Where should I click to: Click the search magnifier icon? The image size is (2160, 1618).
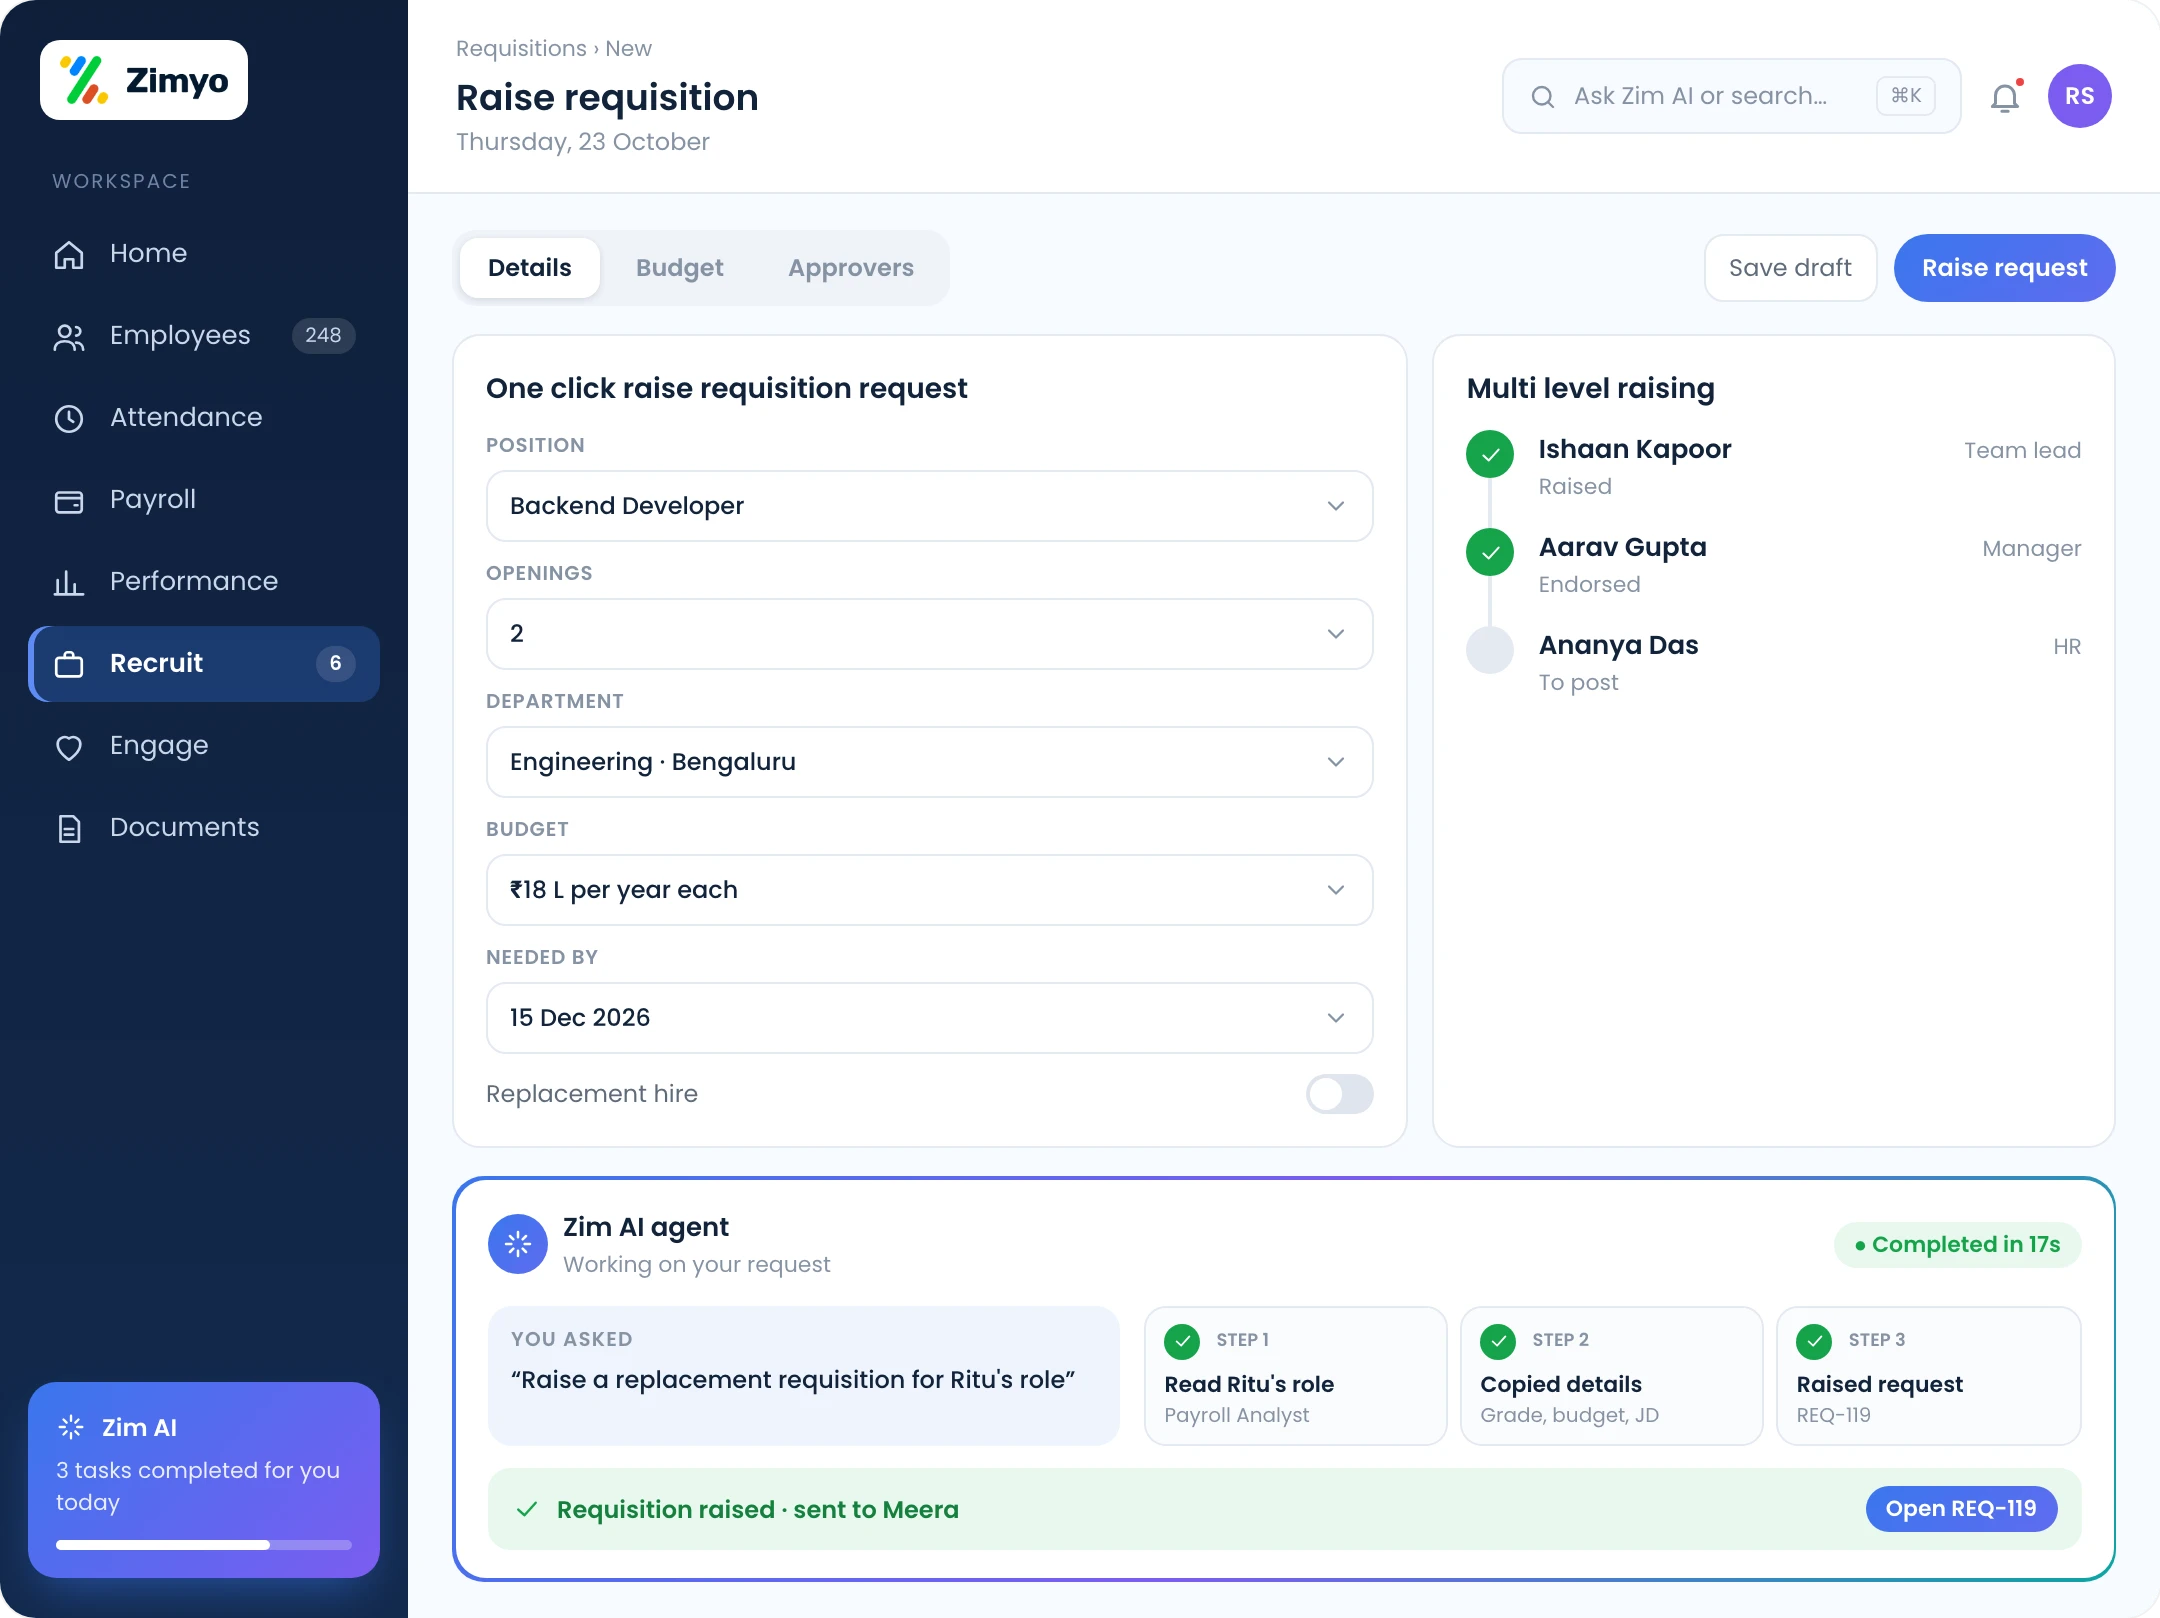point(1543,97)
